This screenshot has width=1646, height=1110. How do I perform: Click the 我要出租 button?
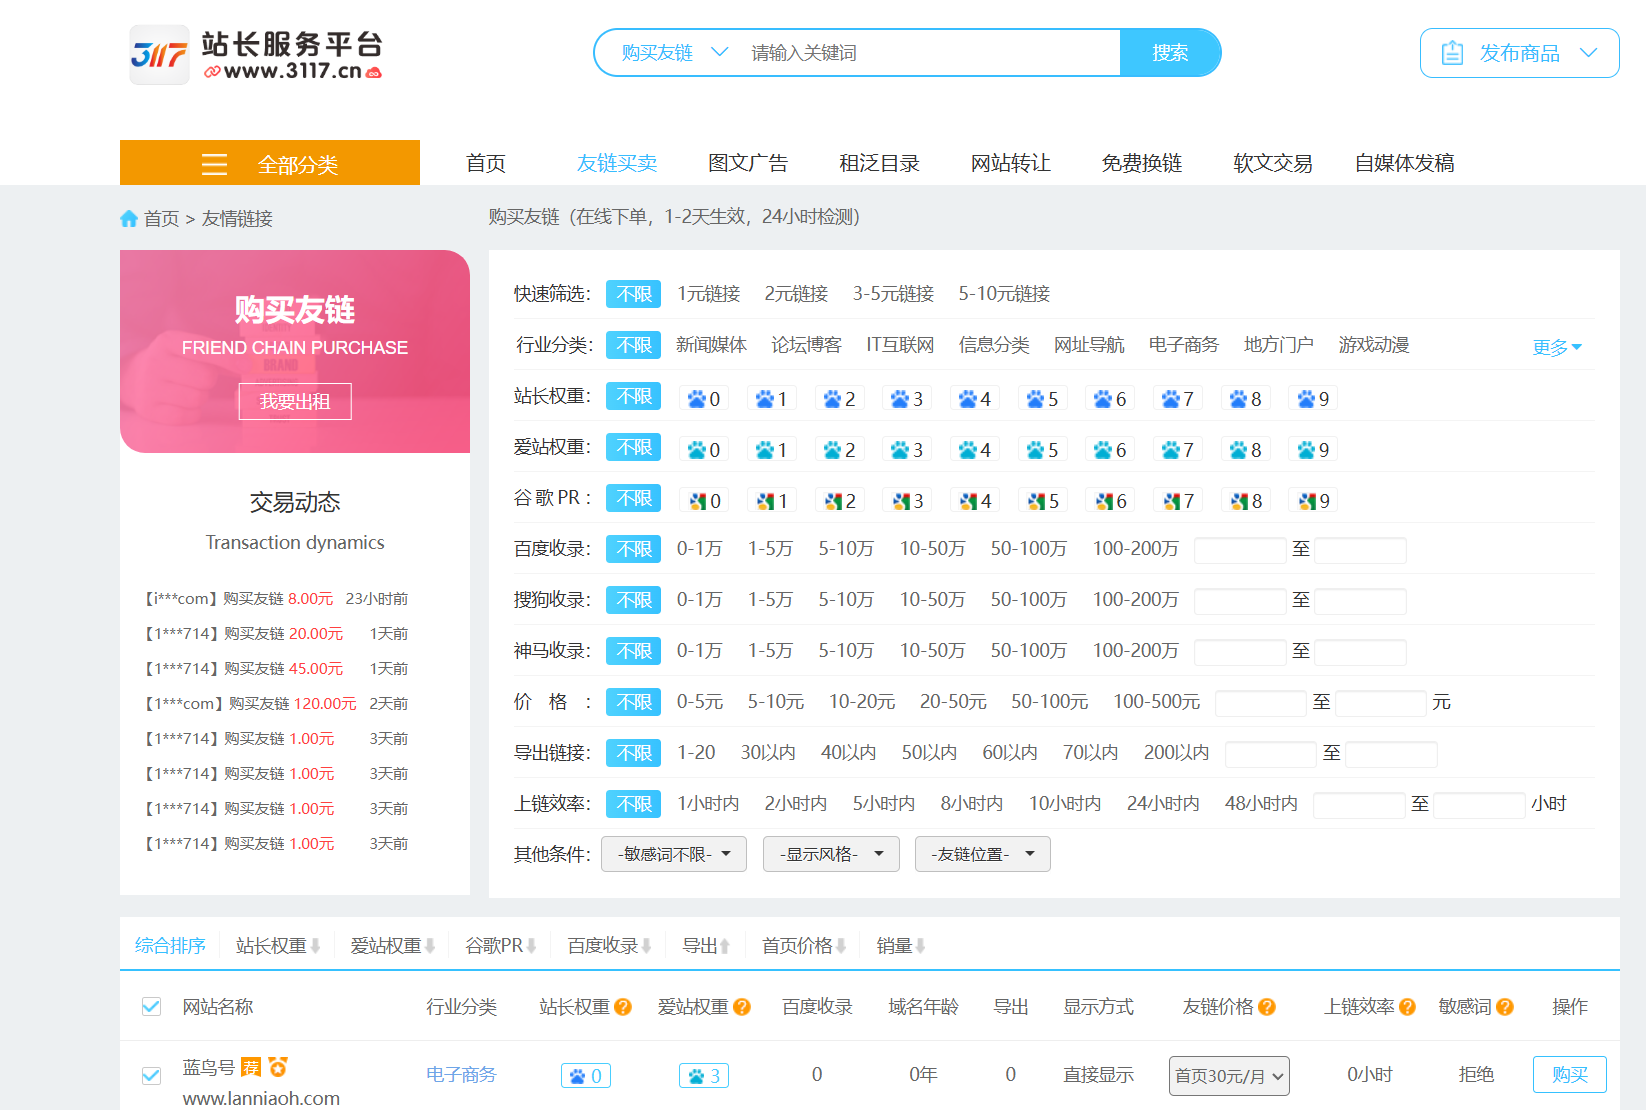tap(294, 401)
